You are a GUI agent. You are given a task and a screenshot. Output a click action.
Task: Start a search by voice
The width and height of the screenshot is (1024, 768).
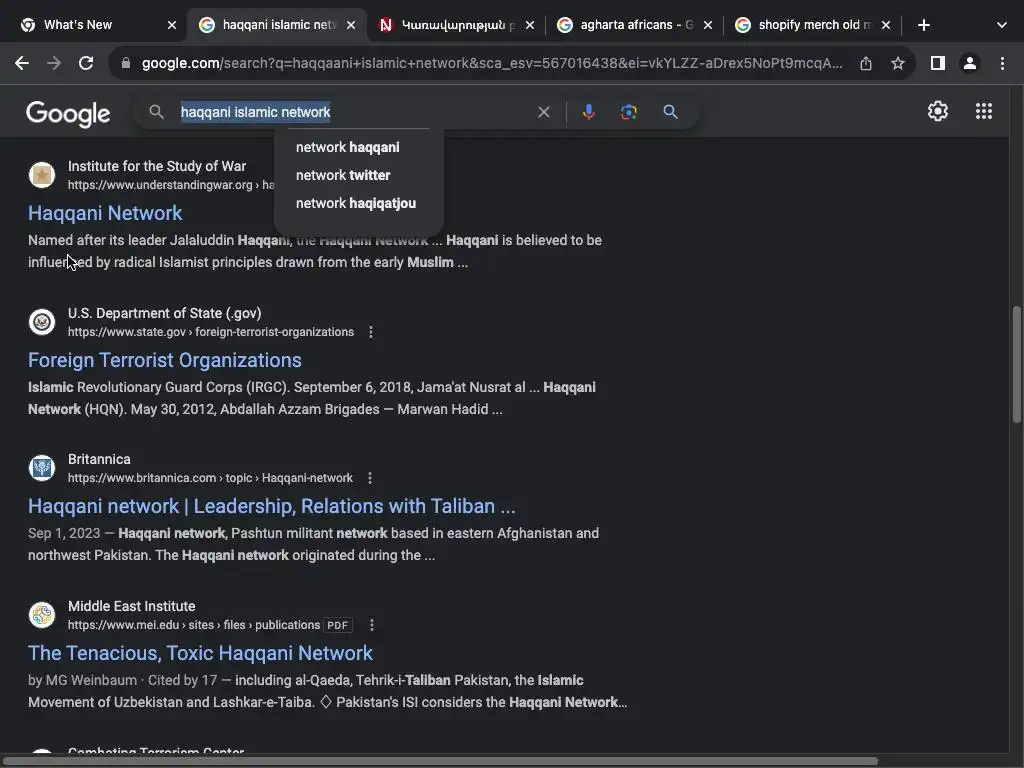588,112
